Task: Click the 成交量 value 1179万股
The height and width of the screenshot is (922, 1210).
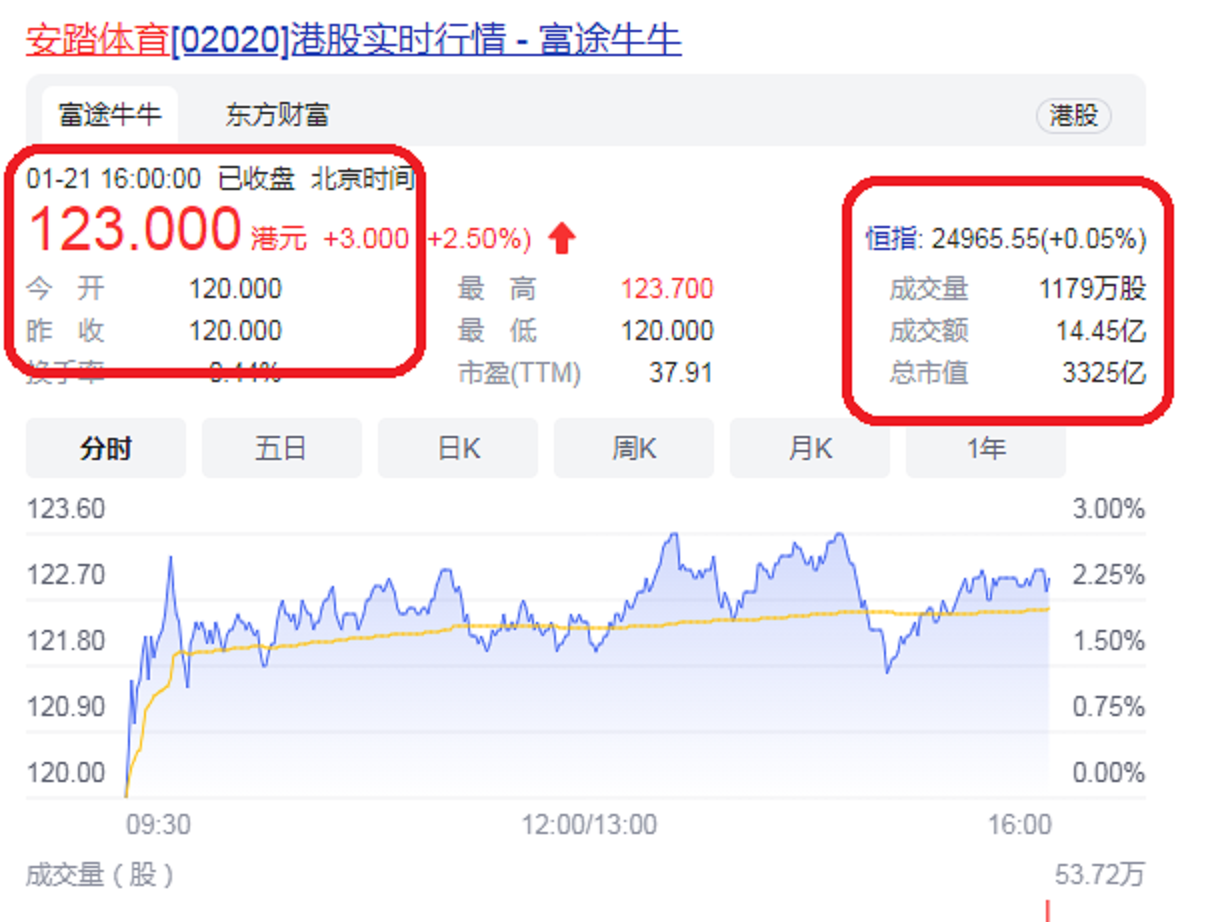Action: 1092,289
